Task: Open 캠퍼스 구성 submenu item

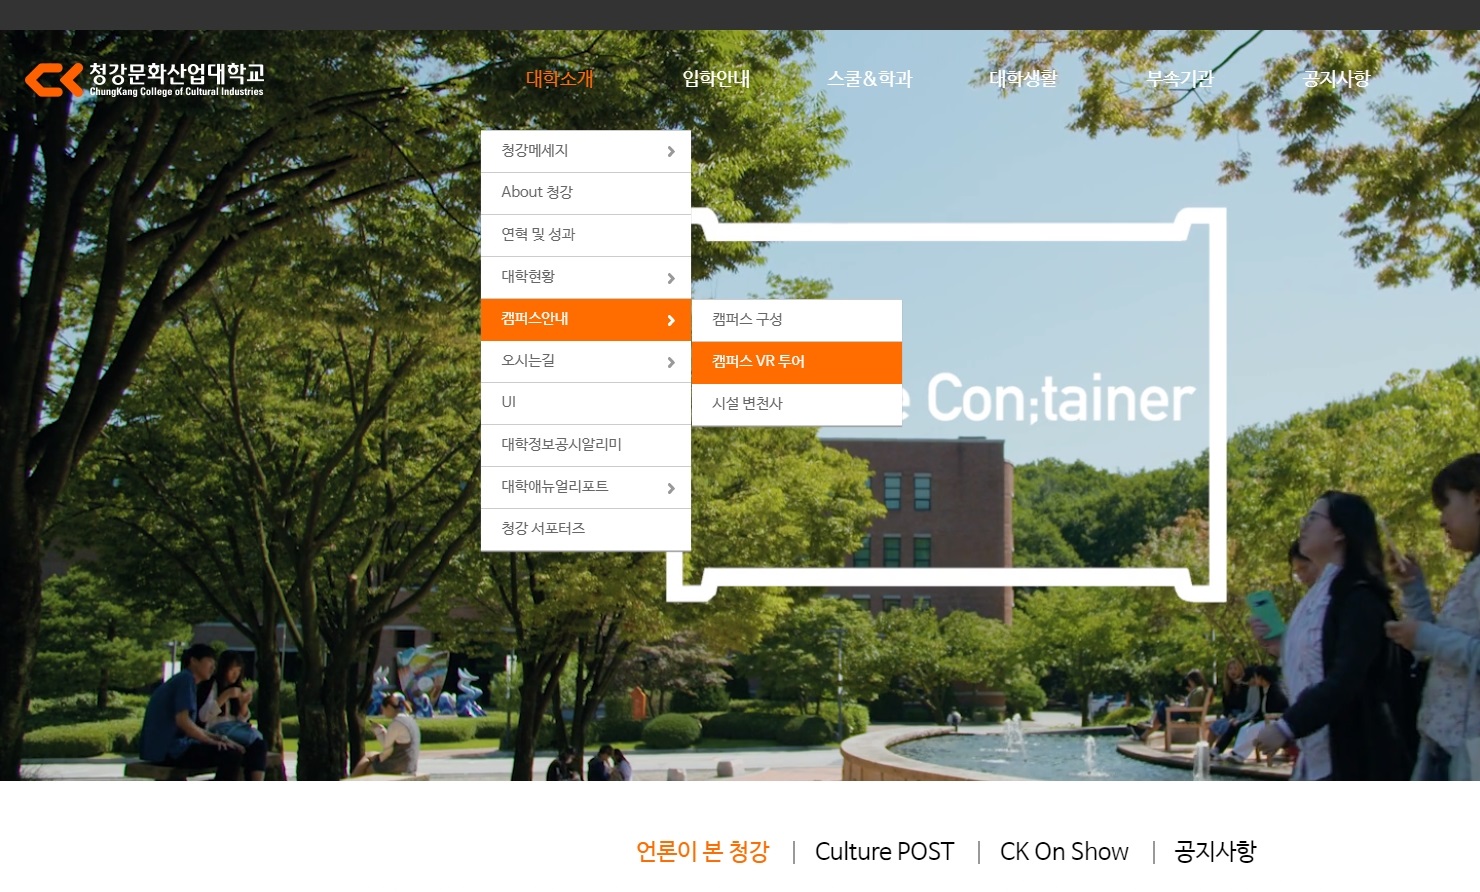Action: click(x=797, y=320)
